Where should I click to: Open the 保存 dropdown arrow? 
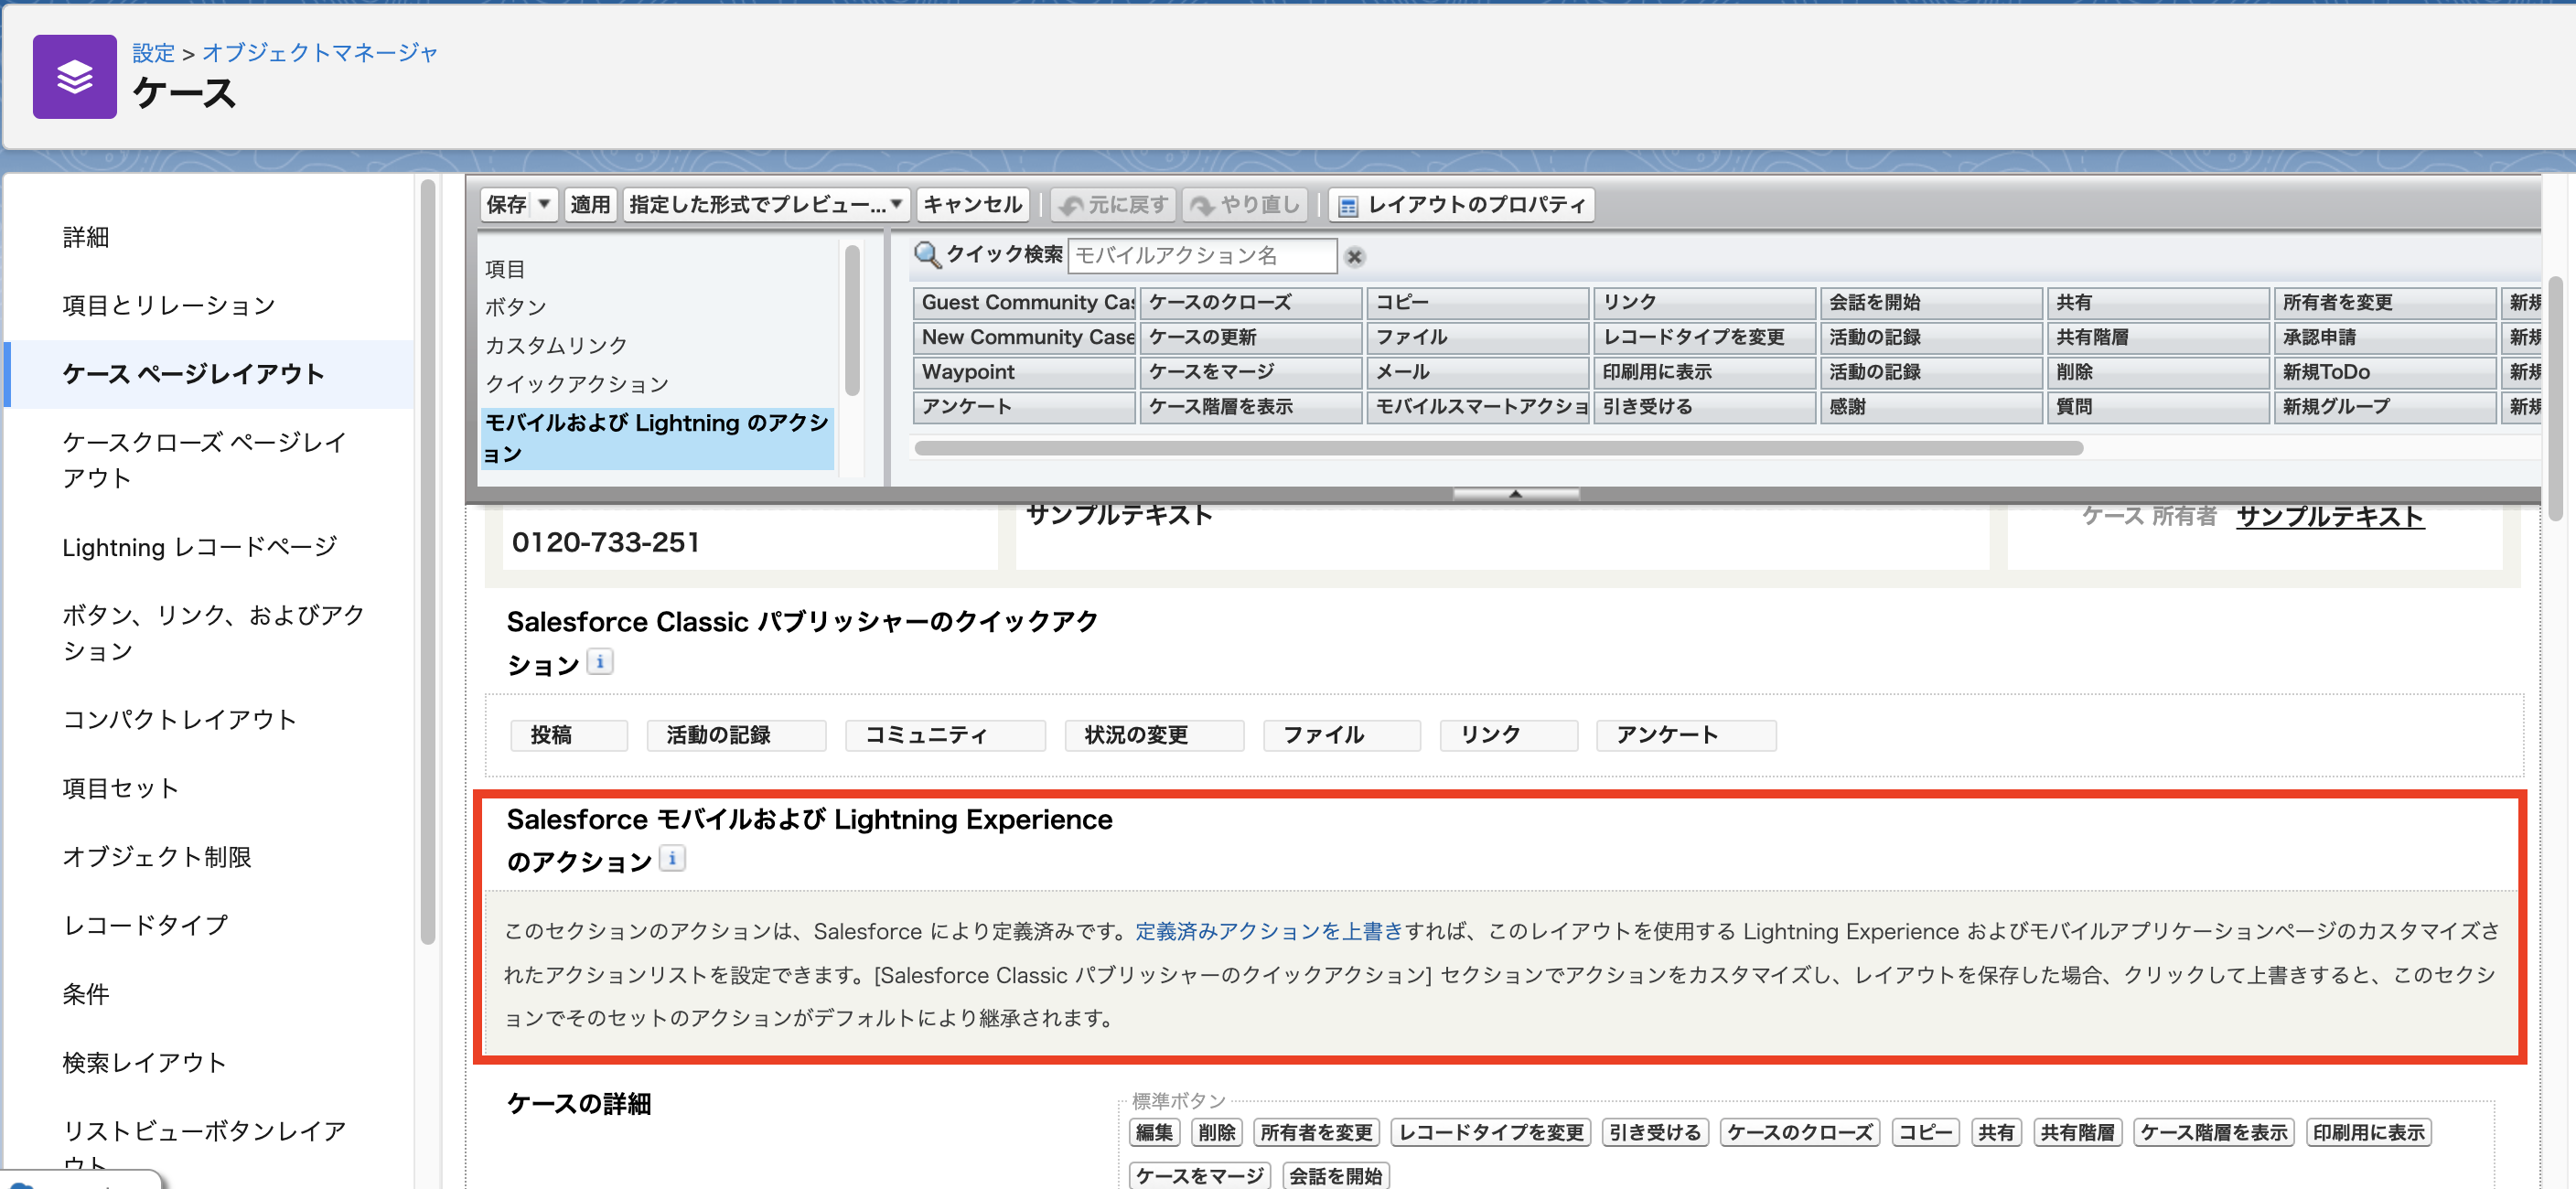pos(543,204)
